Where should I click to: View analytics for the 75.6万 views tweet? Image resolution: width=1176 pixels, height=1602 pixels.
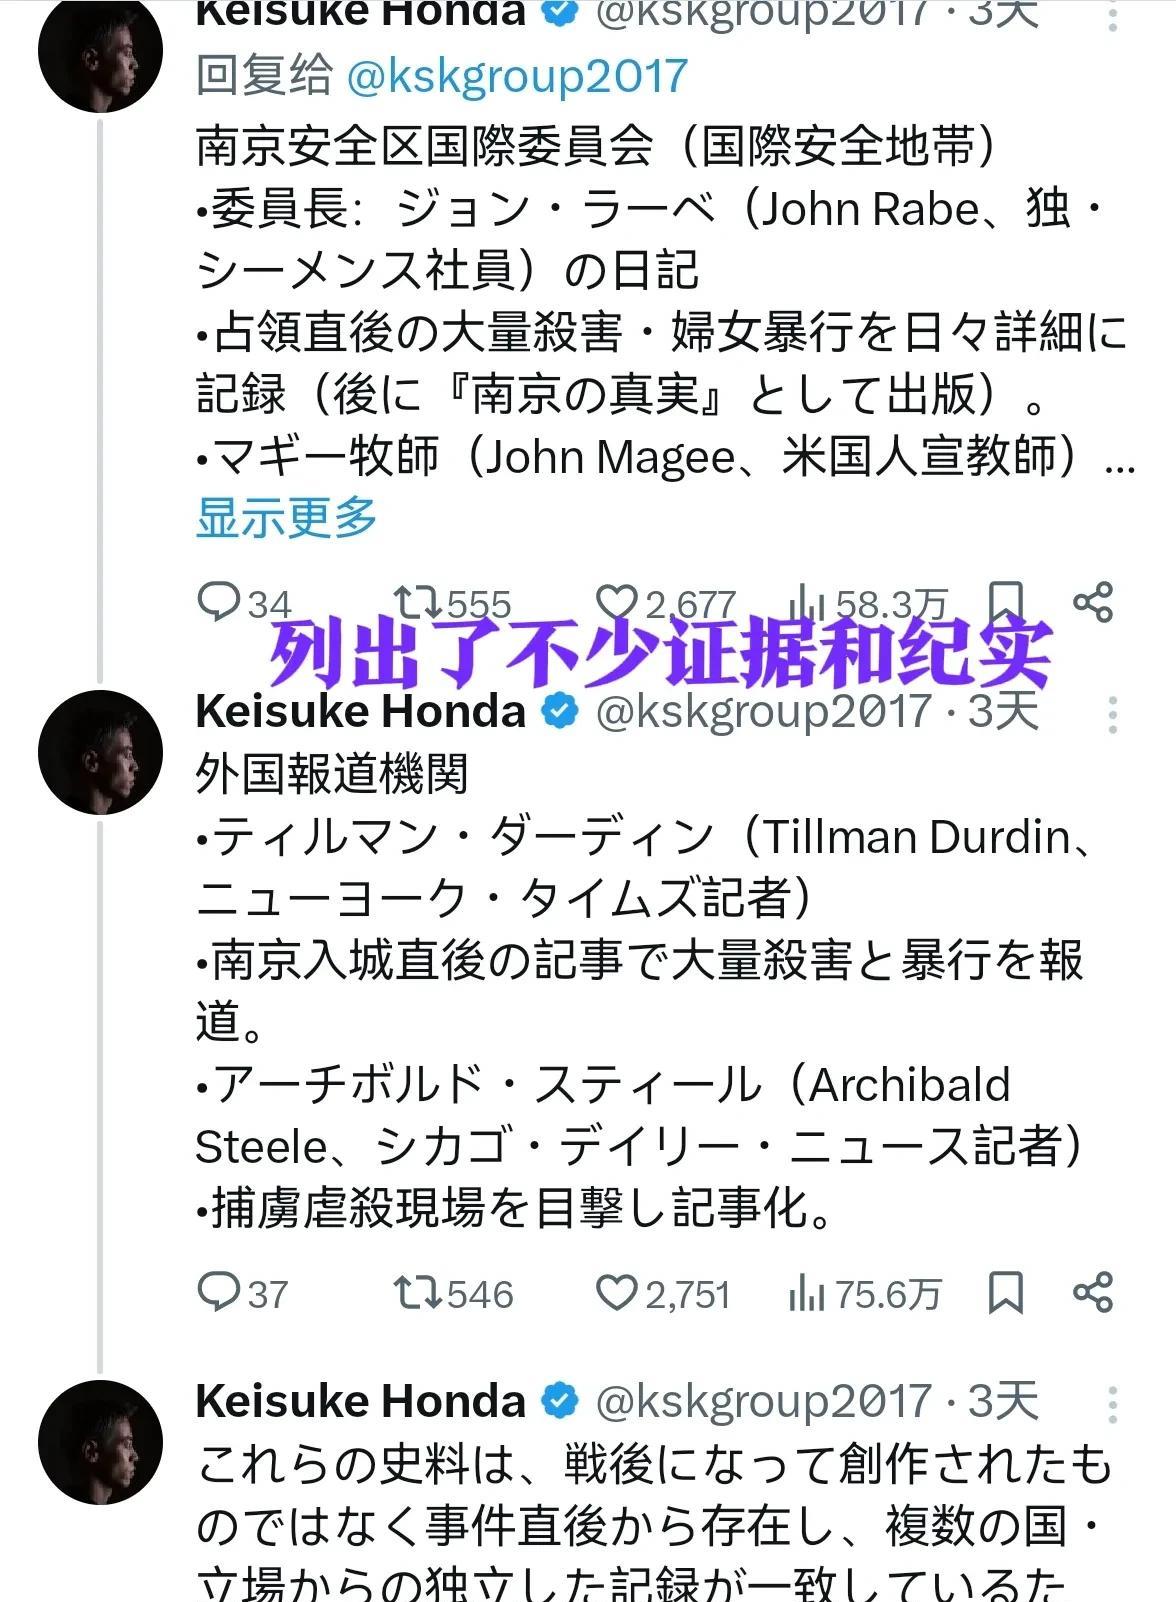[806, 1293]
